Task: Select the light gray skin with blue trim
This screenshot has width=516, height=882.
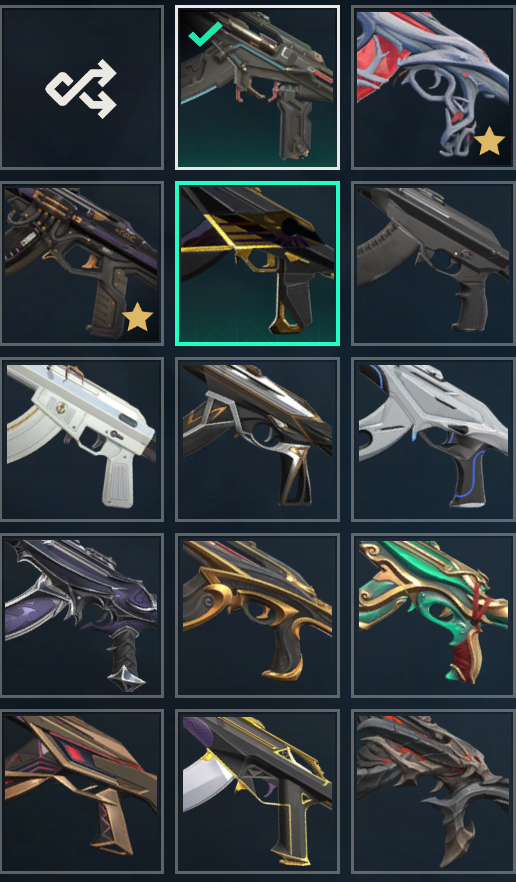Action: (x=433, y=439)
